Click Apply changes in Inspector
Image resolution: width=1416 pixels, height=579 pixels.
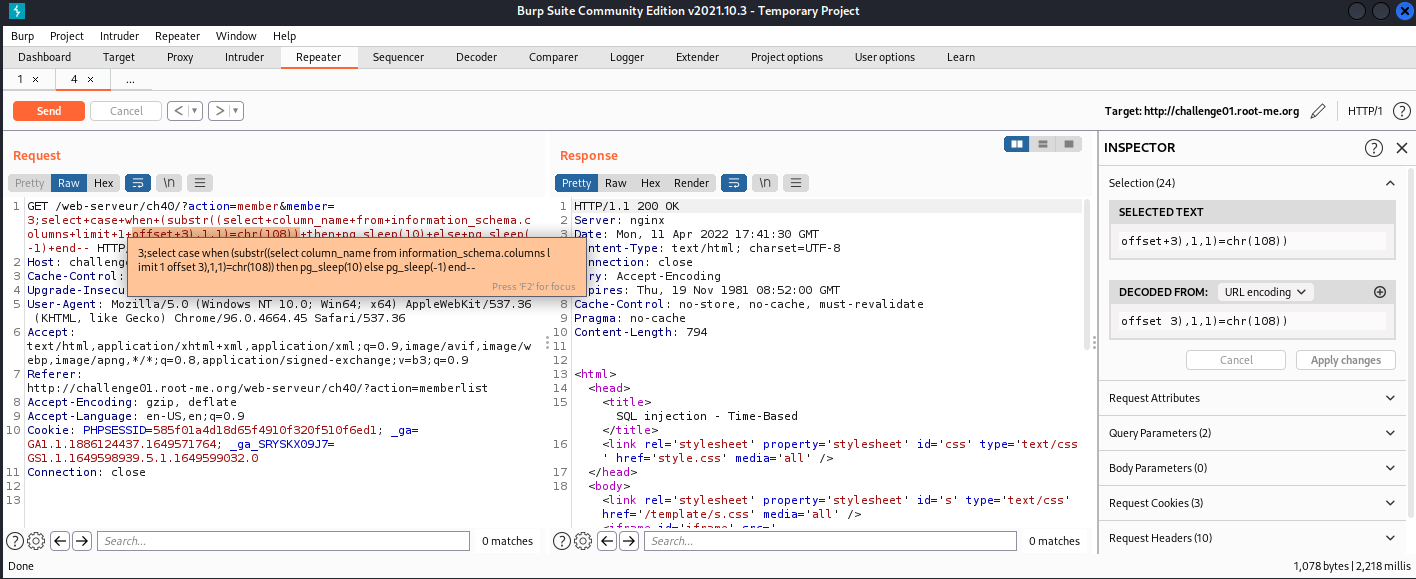tap(1345, 360)
